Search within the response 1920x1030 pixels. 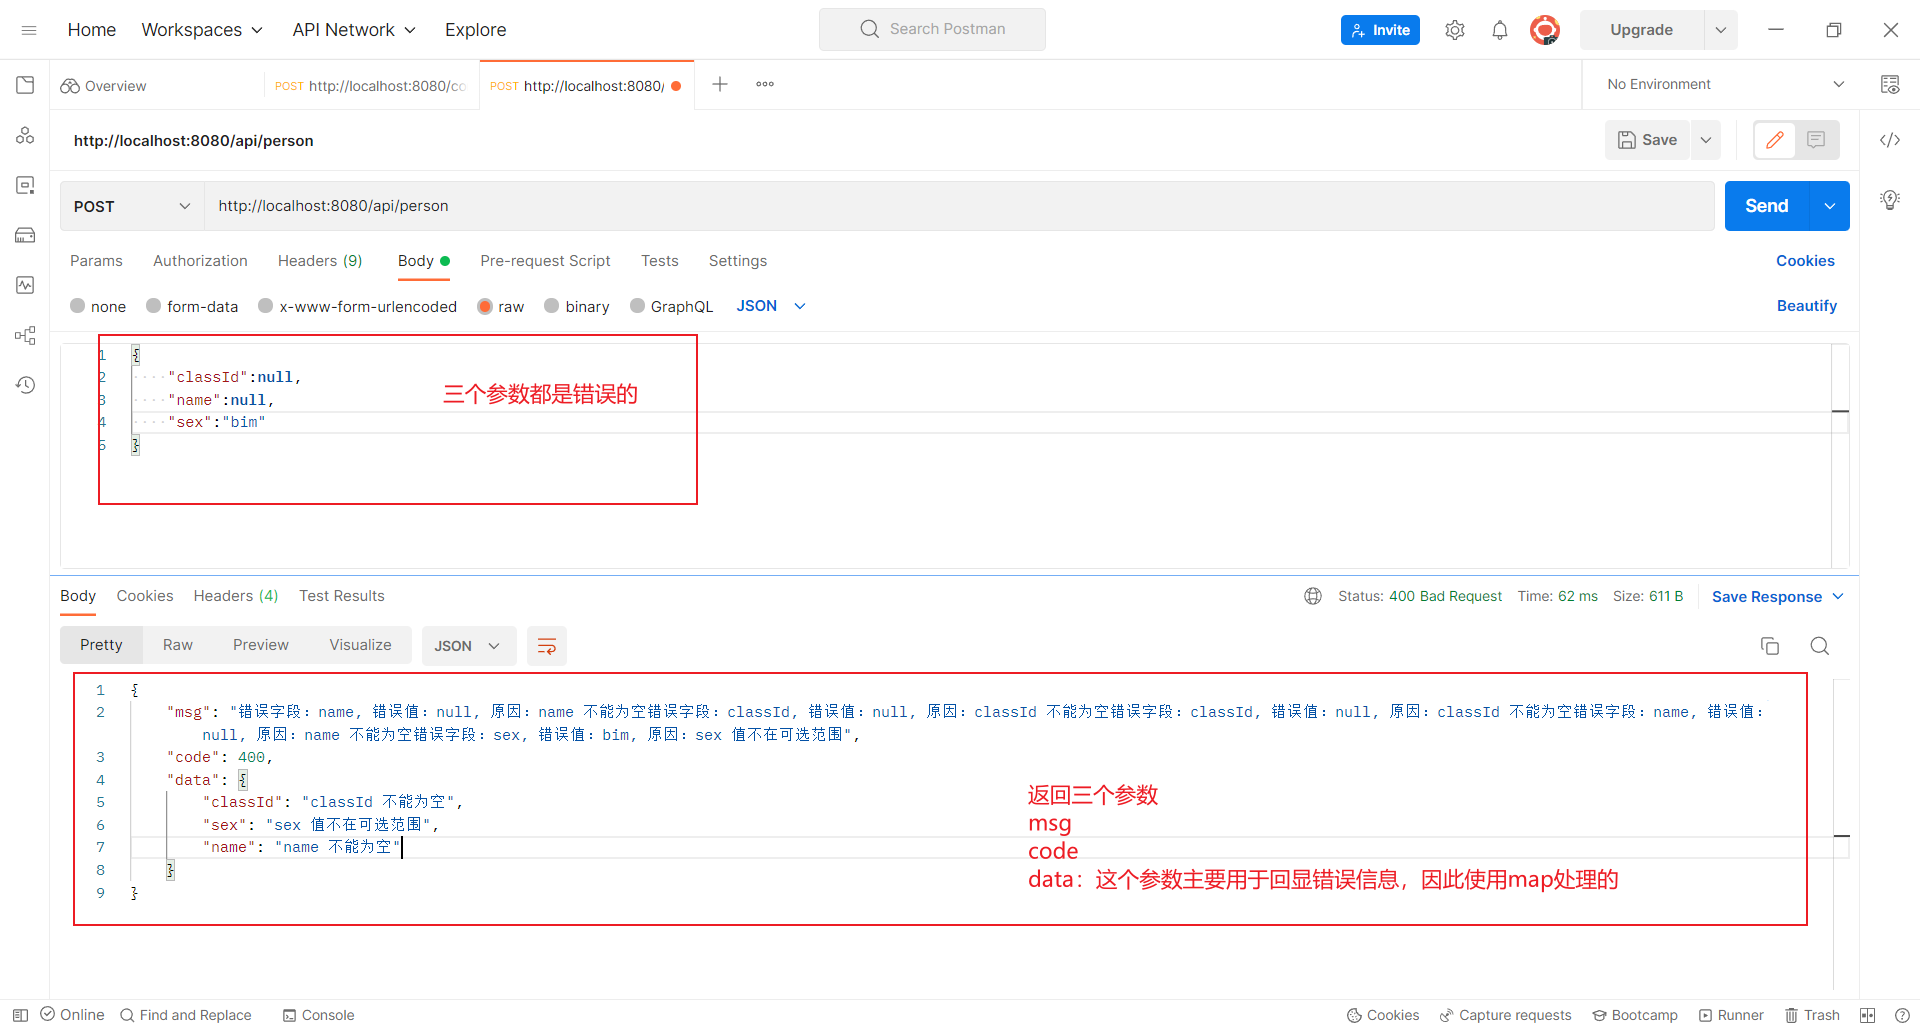pyautogui.click(x=1820, y=646)
